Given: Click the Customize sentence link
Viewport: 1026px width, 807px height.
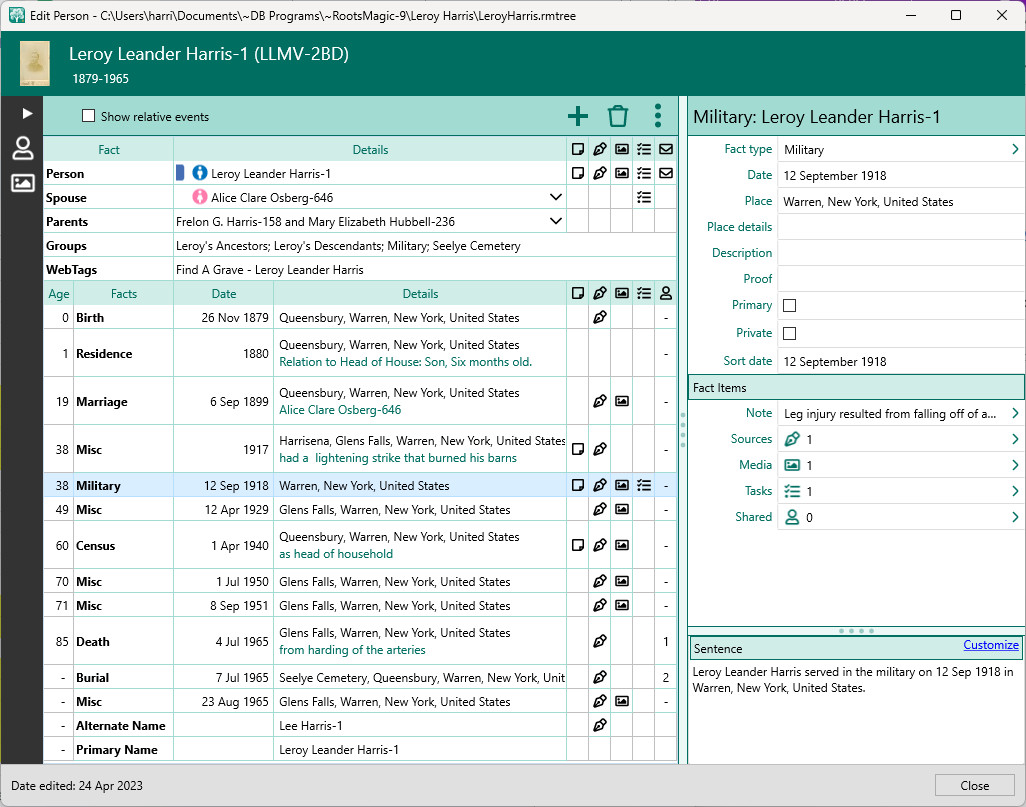Looking at the screenshot, I should tap(990, 645).
